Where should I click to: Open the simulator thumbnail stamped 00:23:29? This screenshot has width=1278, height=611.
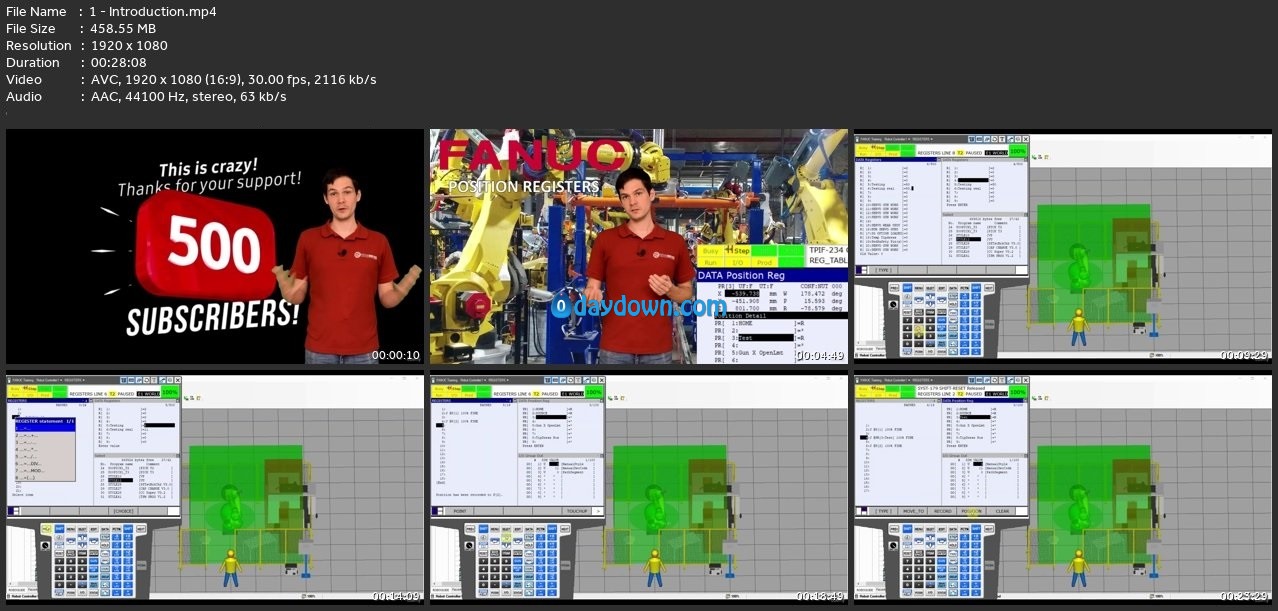(1063, 490)
